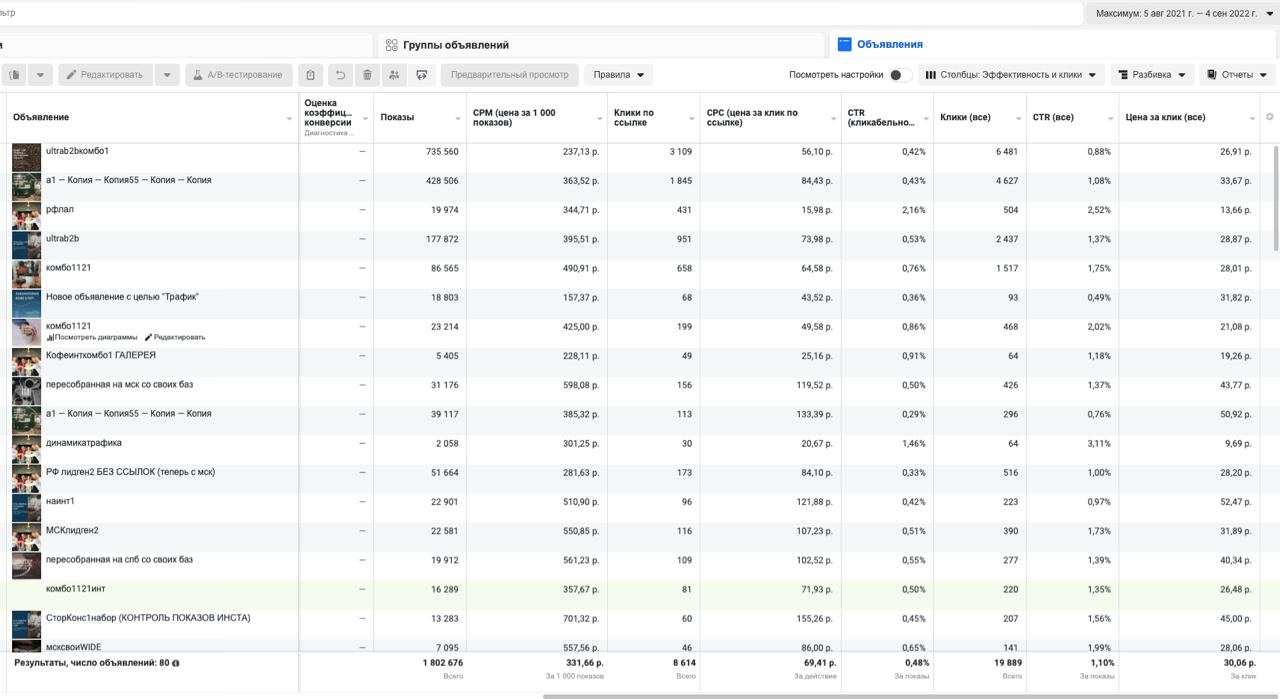The image size is (1280, 699).
Task: Sort by the Клики (все) column header
Action: [980, 117]
